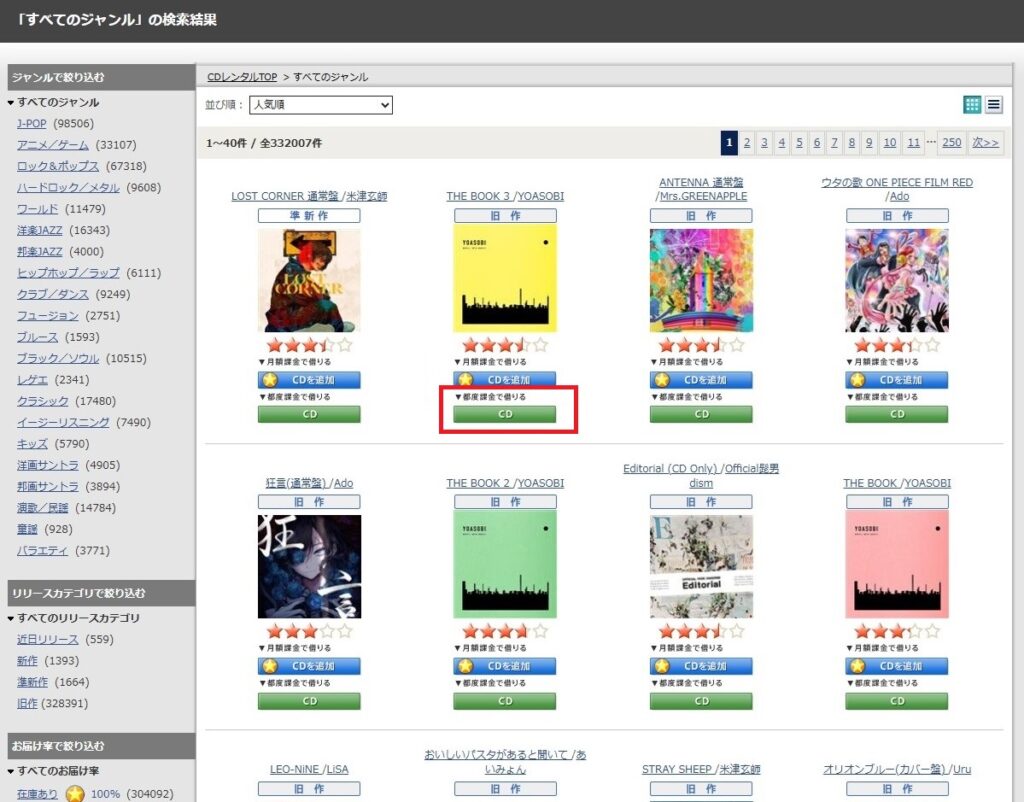Collapse the すべてのリリースカテゴリ tree
1024x802 pixels.
point(10,618)
